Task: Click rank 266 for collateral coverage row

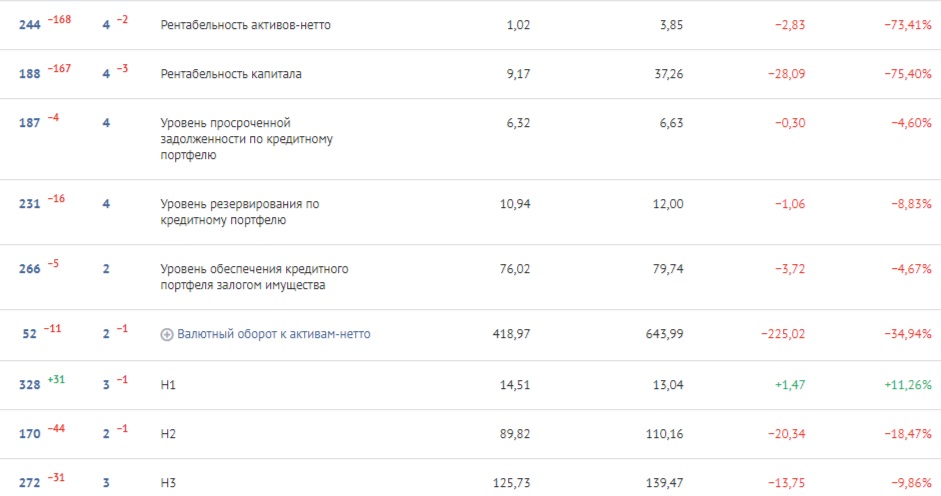Action: point(30,269)
